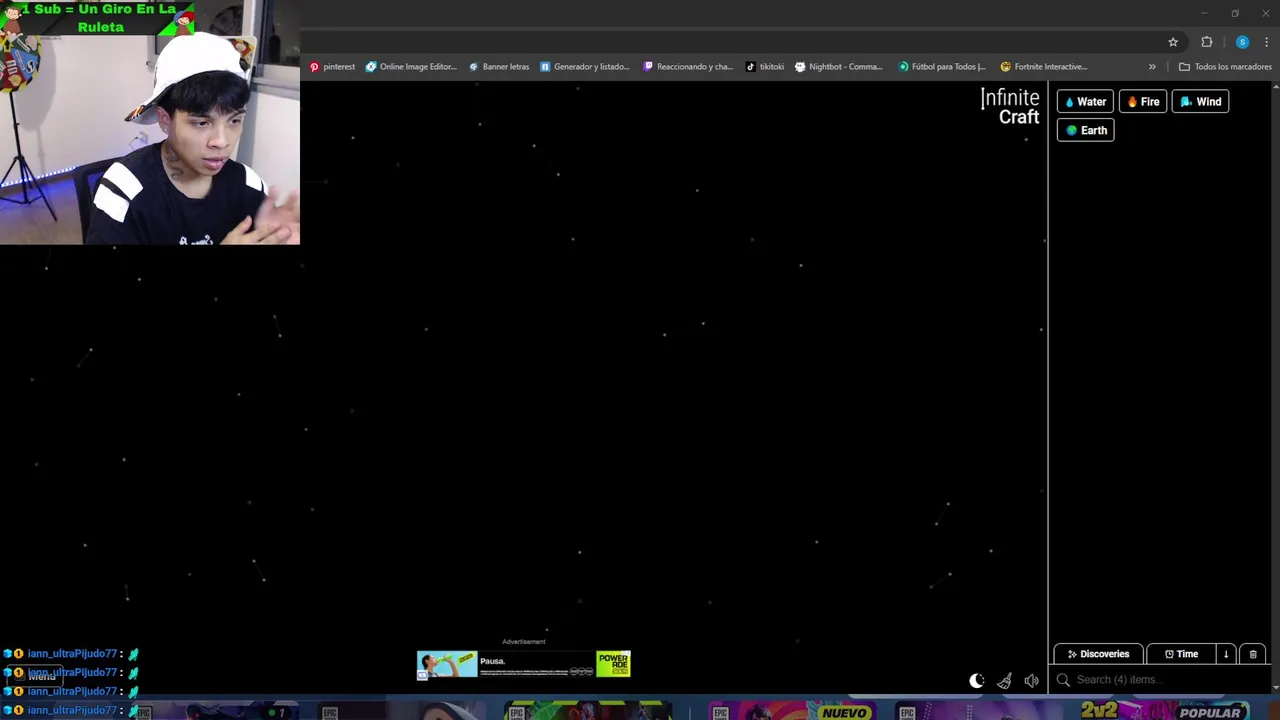Reverse sort order arrow button
The image size is (1280, 720).
[x=1226, y=654]
